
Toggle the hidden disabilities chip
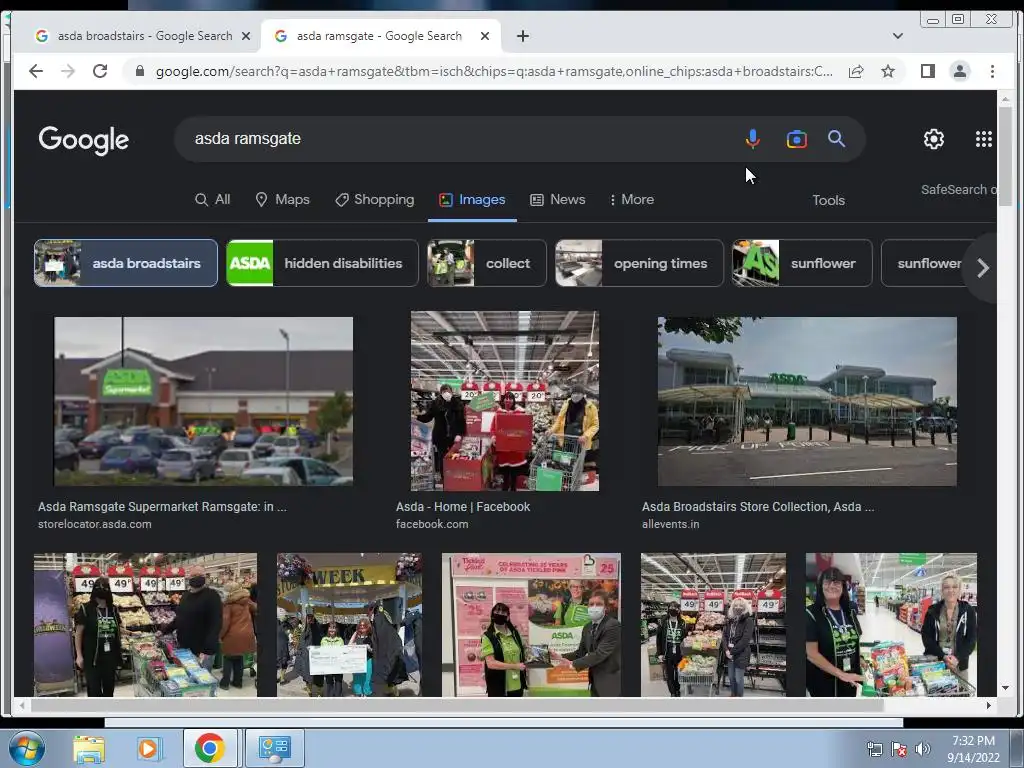tap(322, 263)
